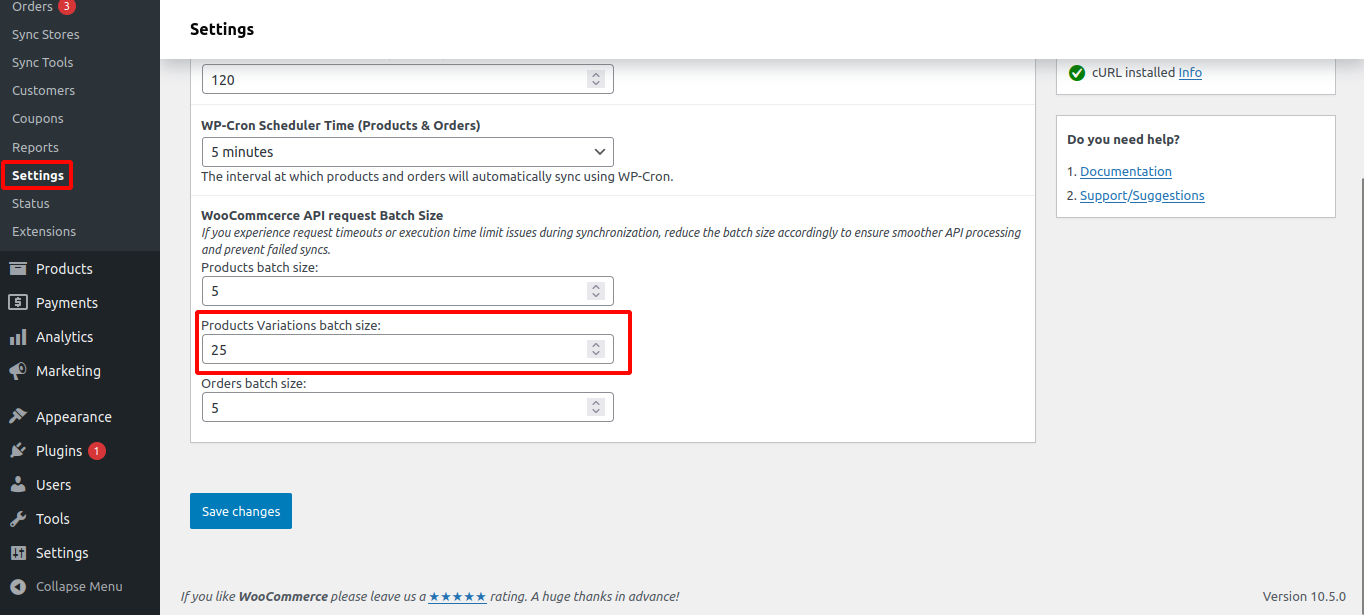
Task: Open Payments via its dollar icon
Action: [x=18, y=303]
